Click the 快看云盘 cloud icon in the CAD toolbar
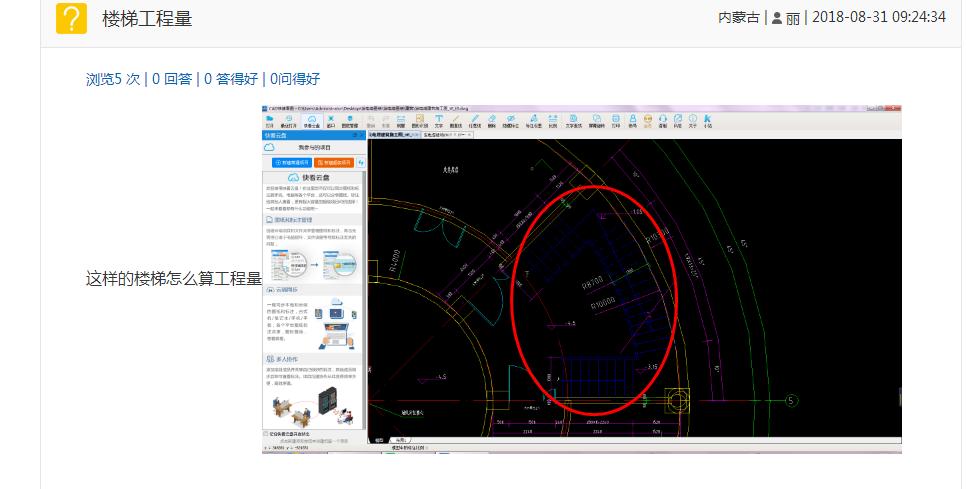966x489 pixels. coord(312,121)
